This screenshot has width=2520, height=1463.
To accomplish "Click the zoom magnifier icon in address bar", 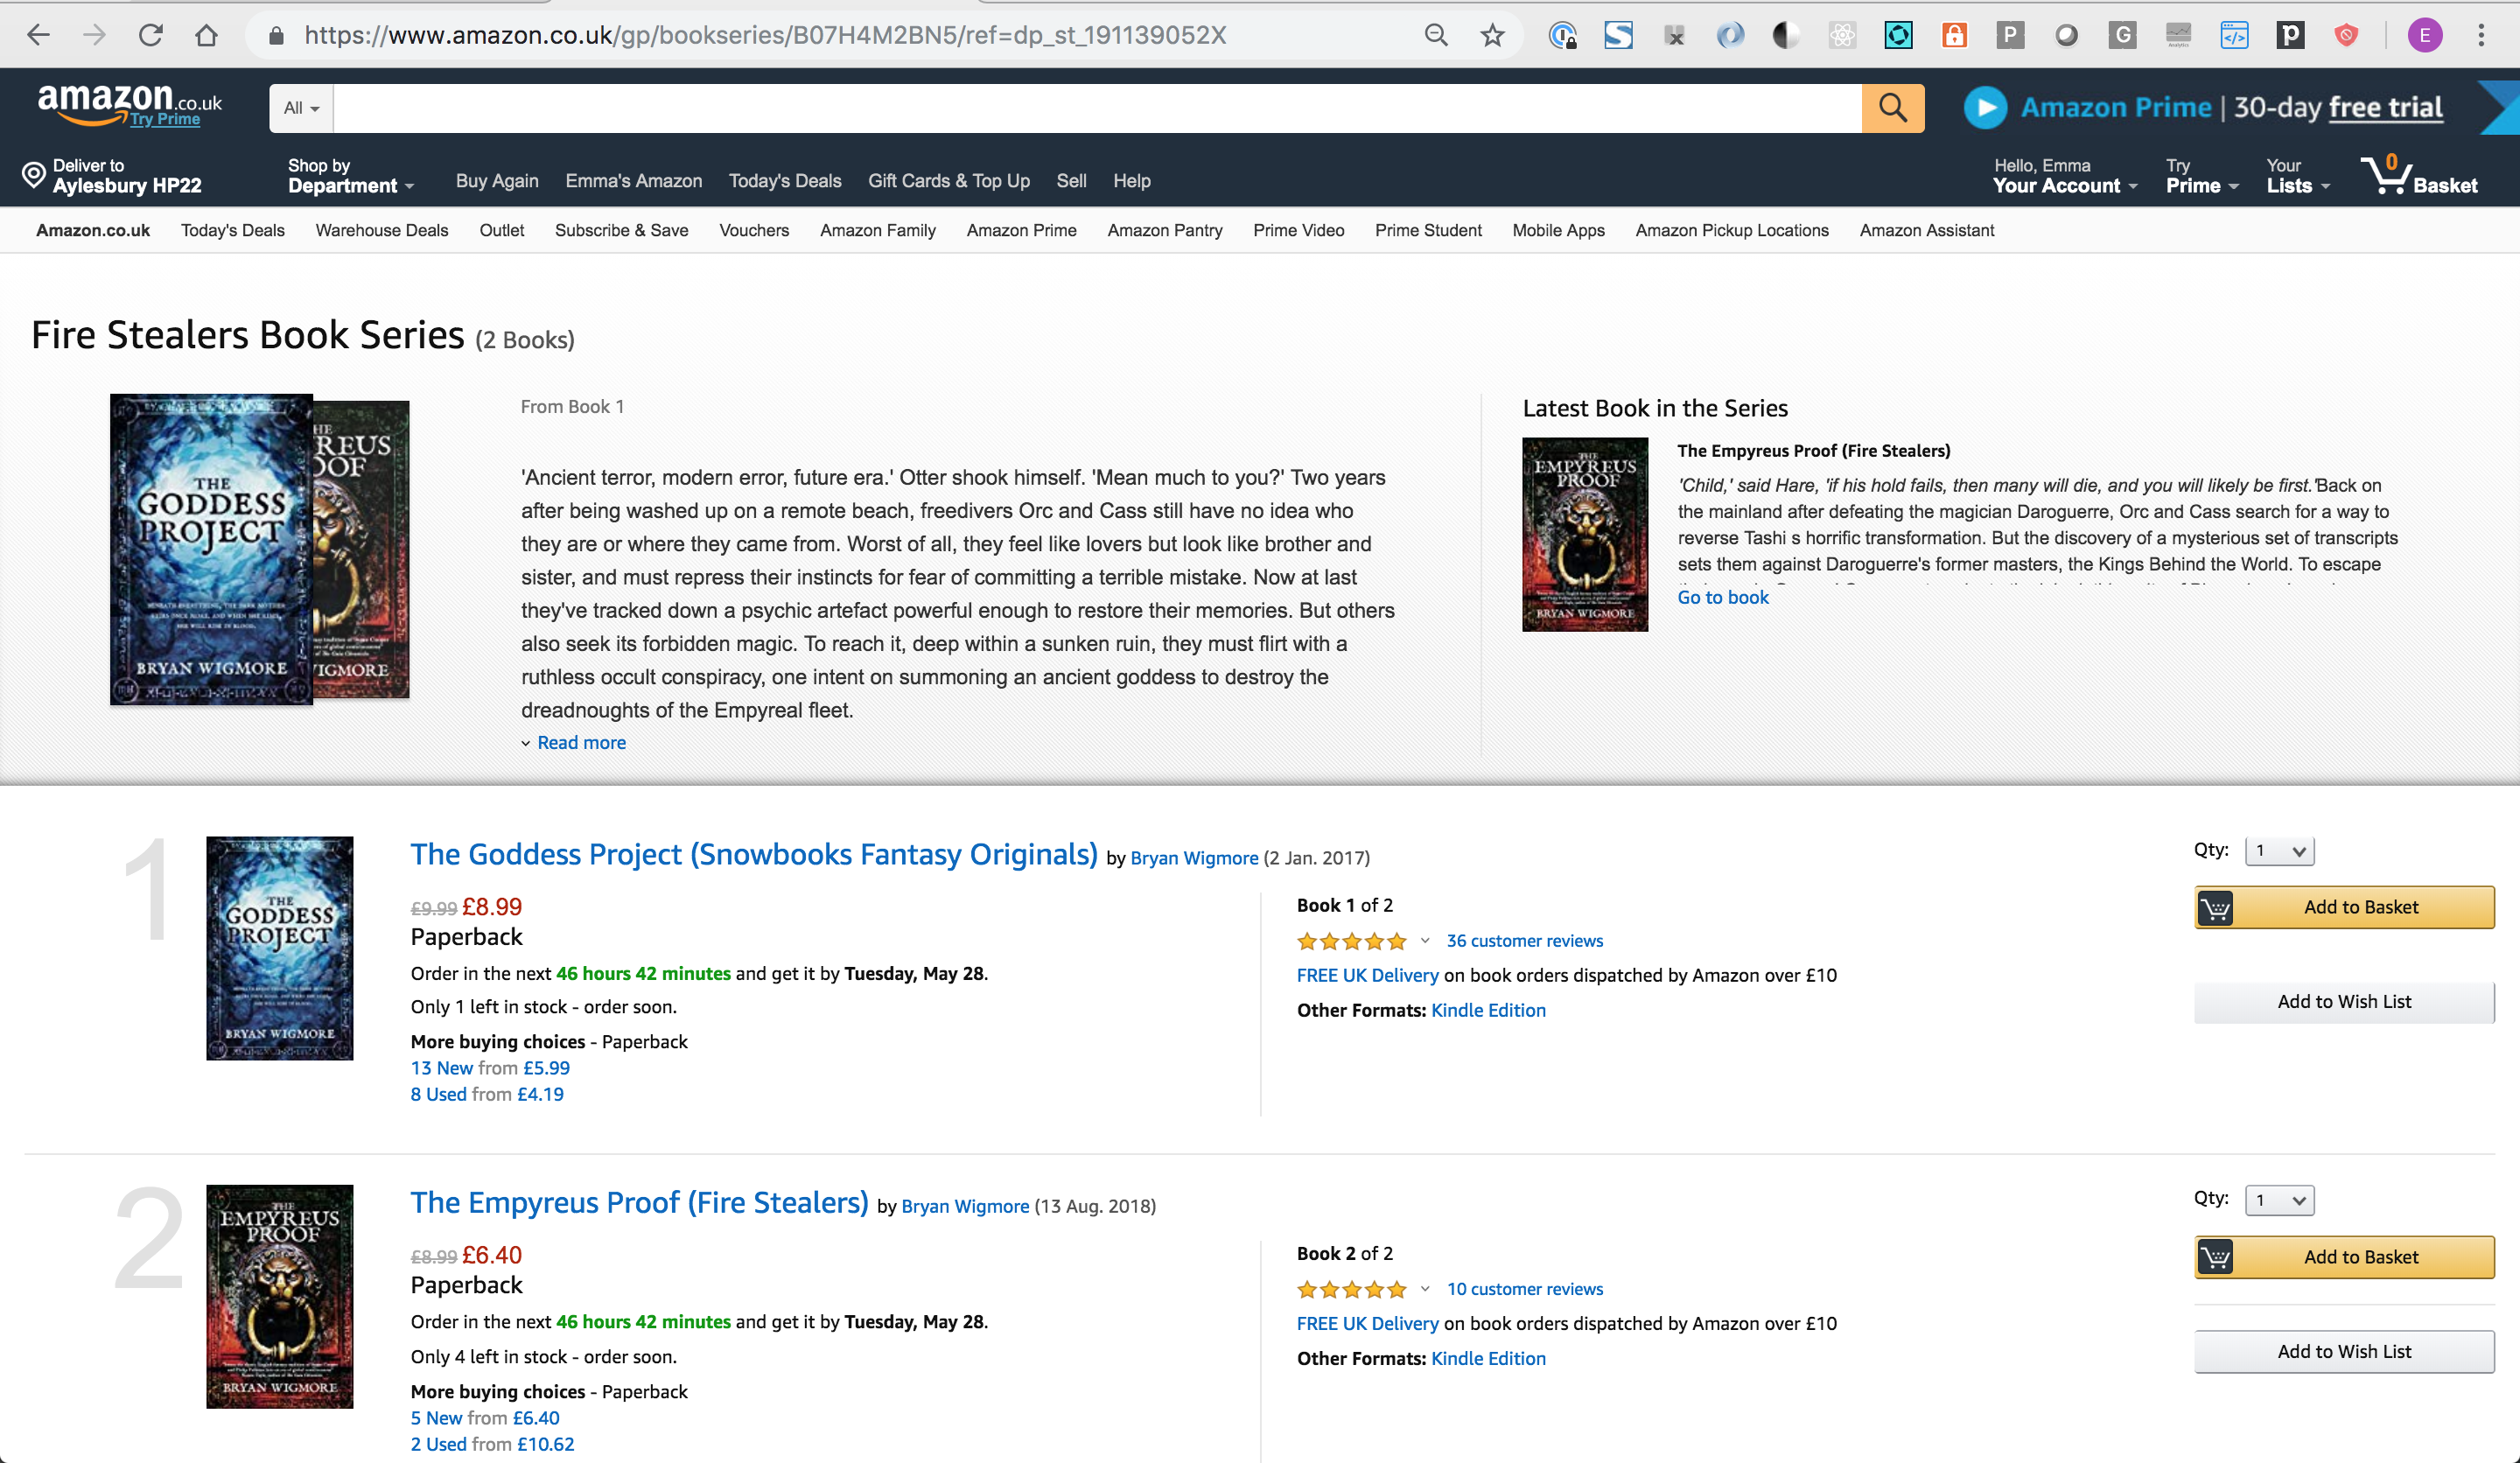I will coord(1436,35).
